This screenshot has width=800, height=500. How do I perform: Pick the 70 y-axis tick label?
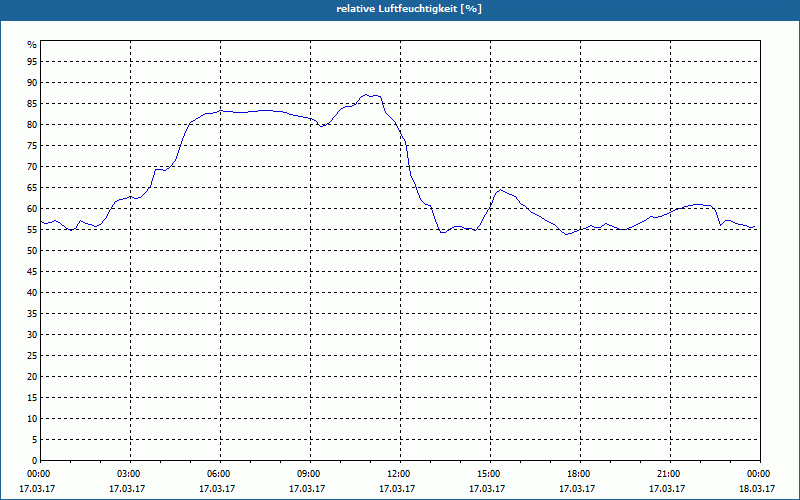[32, 167]
